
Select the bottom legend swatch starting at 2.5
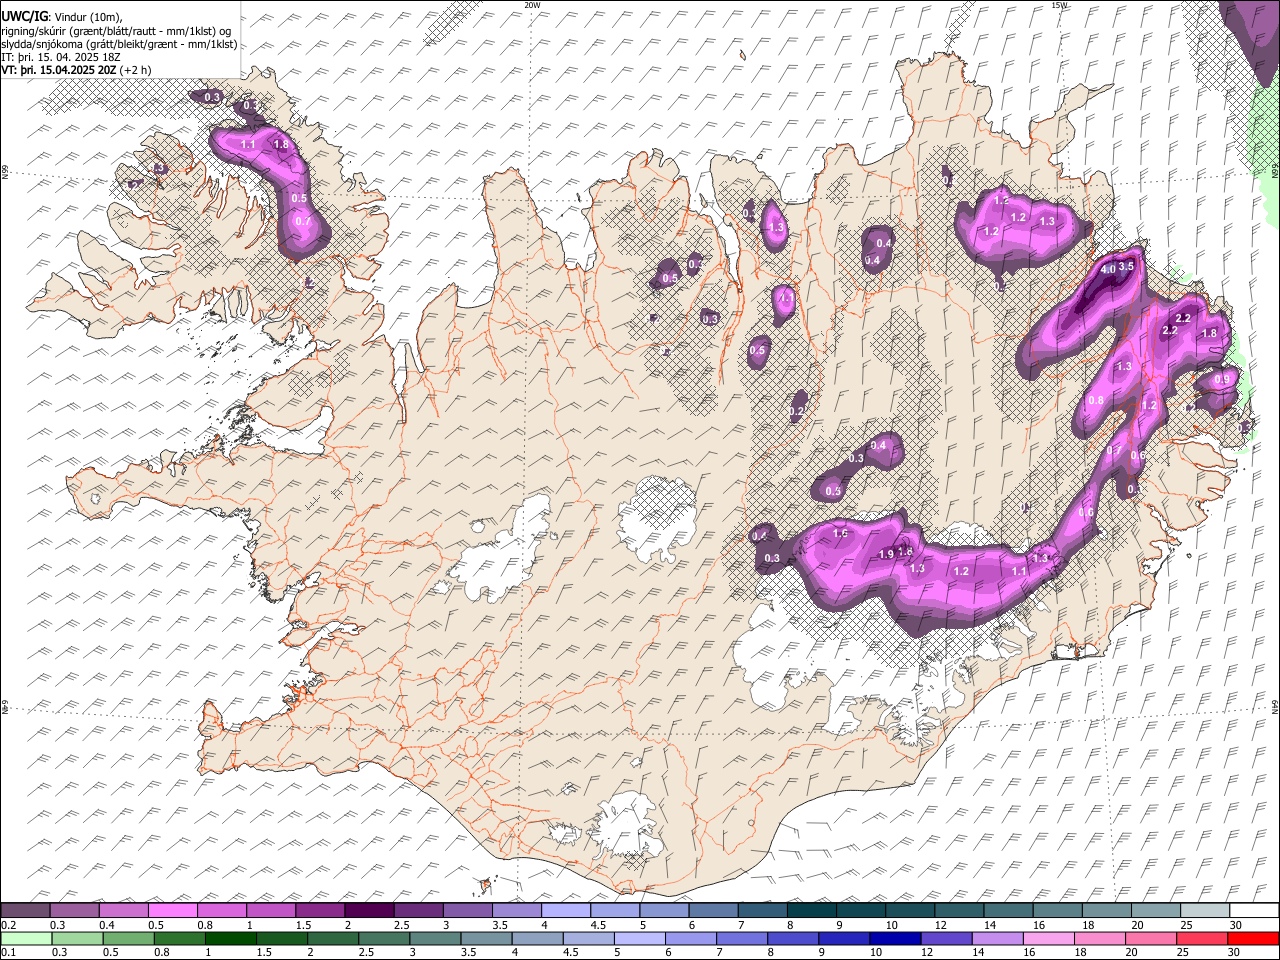coord(384,938)
